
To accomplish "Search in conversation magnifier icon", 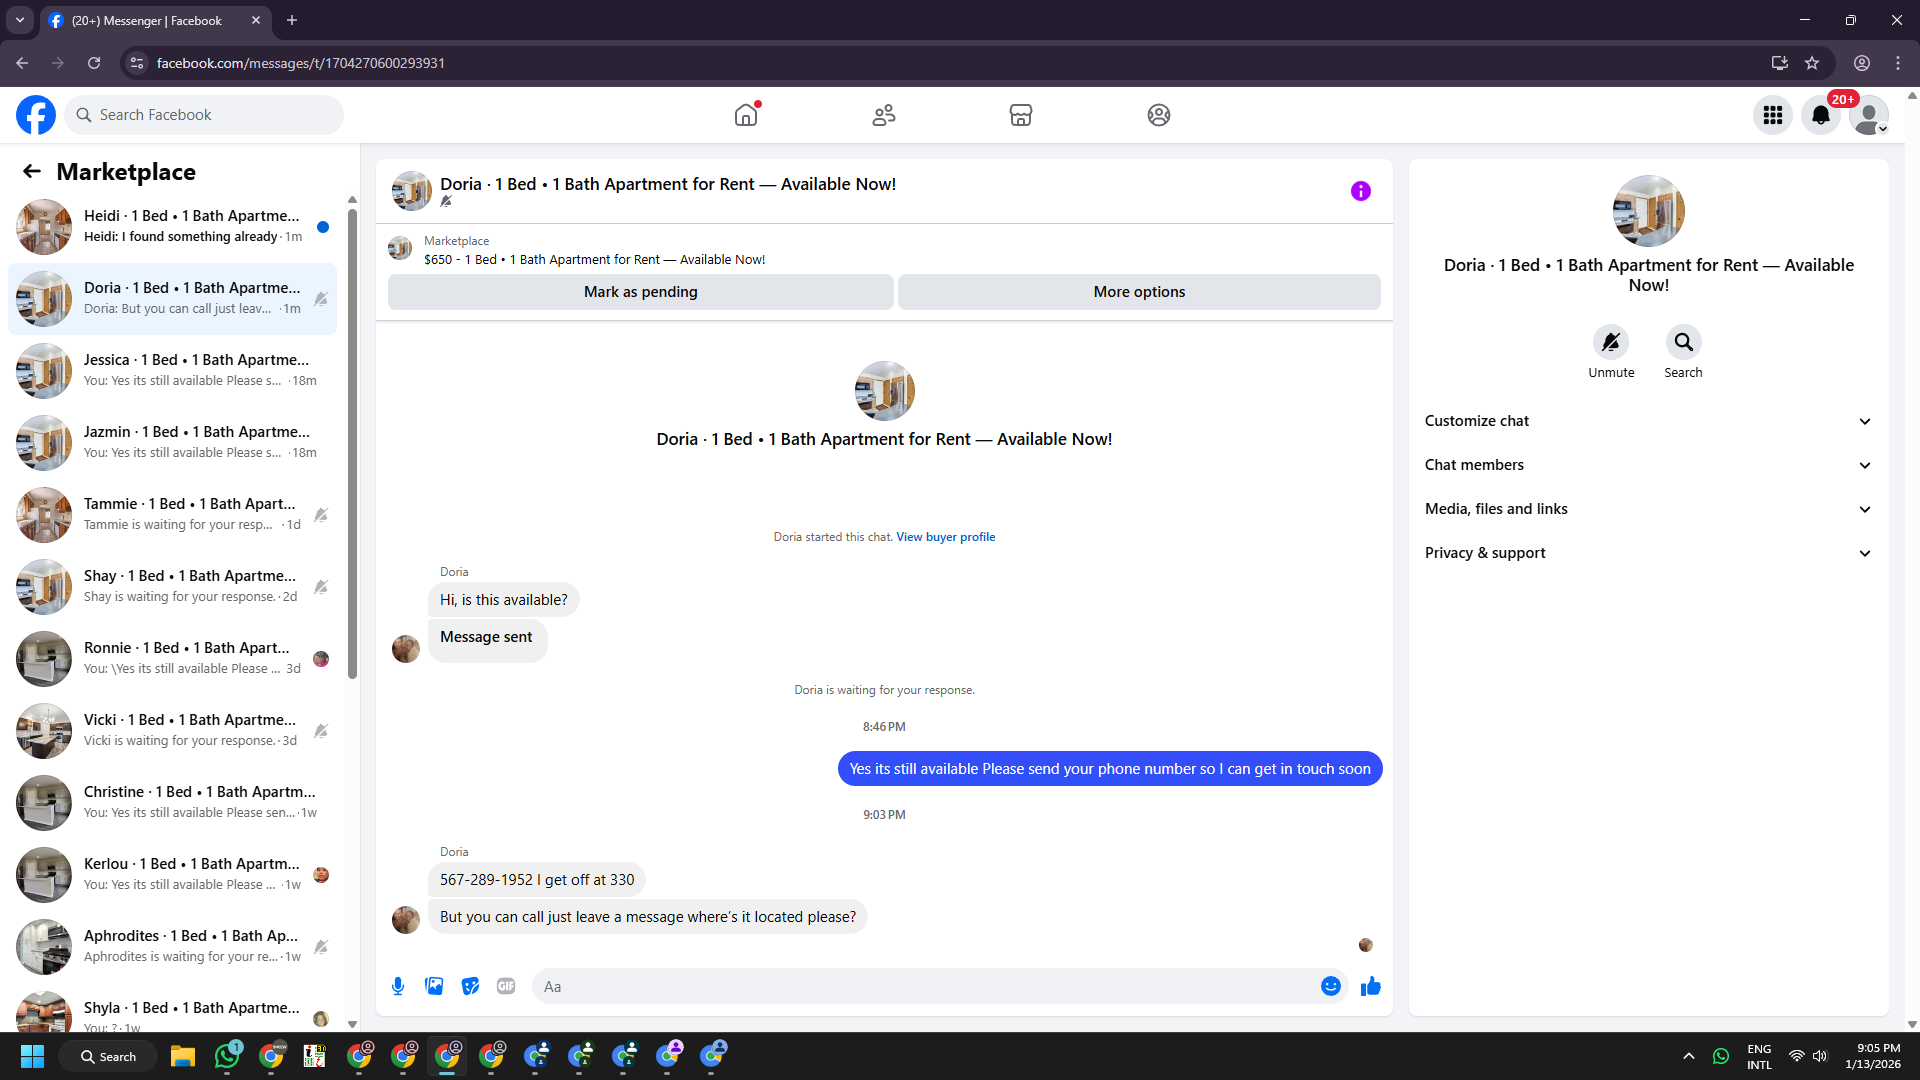I will [x=1683, y=342].
